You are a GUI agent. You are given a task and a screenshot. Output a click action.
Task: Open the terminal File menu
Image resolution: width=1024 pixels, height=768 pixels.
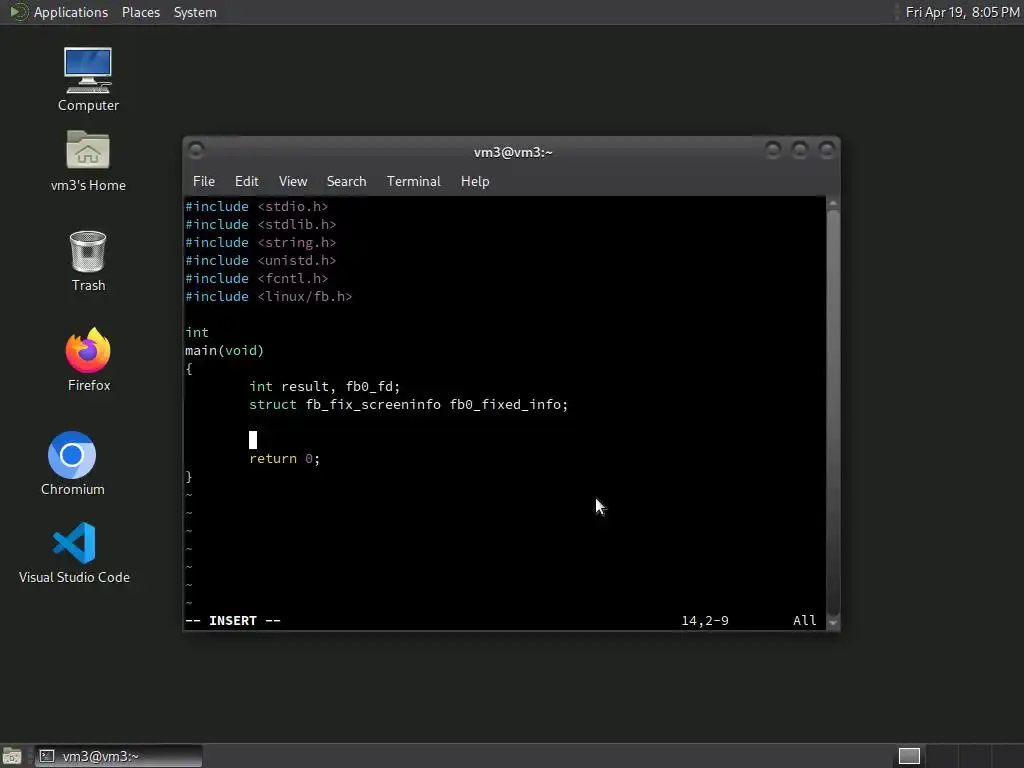click(x=204, y=182)
